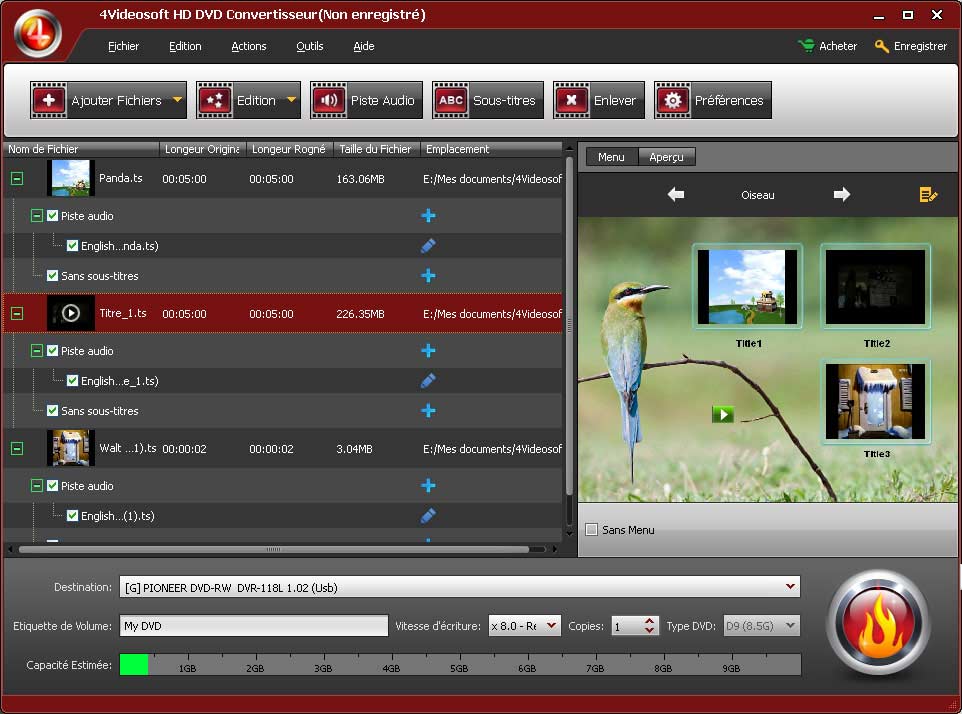Open Piste Audio from the toolbar
This screenshot has width=962, height=714.
pyautogui.click(x=366, y=100)
